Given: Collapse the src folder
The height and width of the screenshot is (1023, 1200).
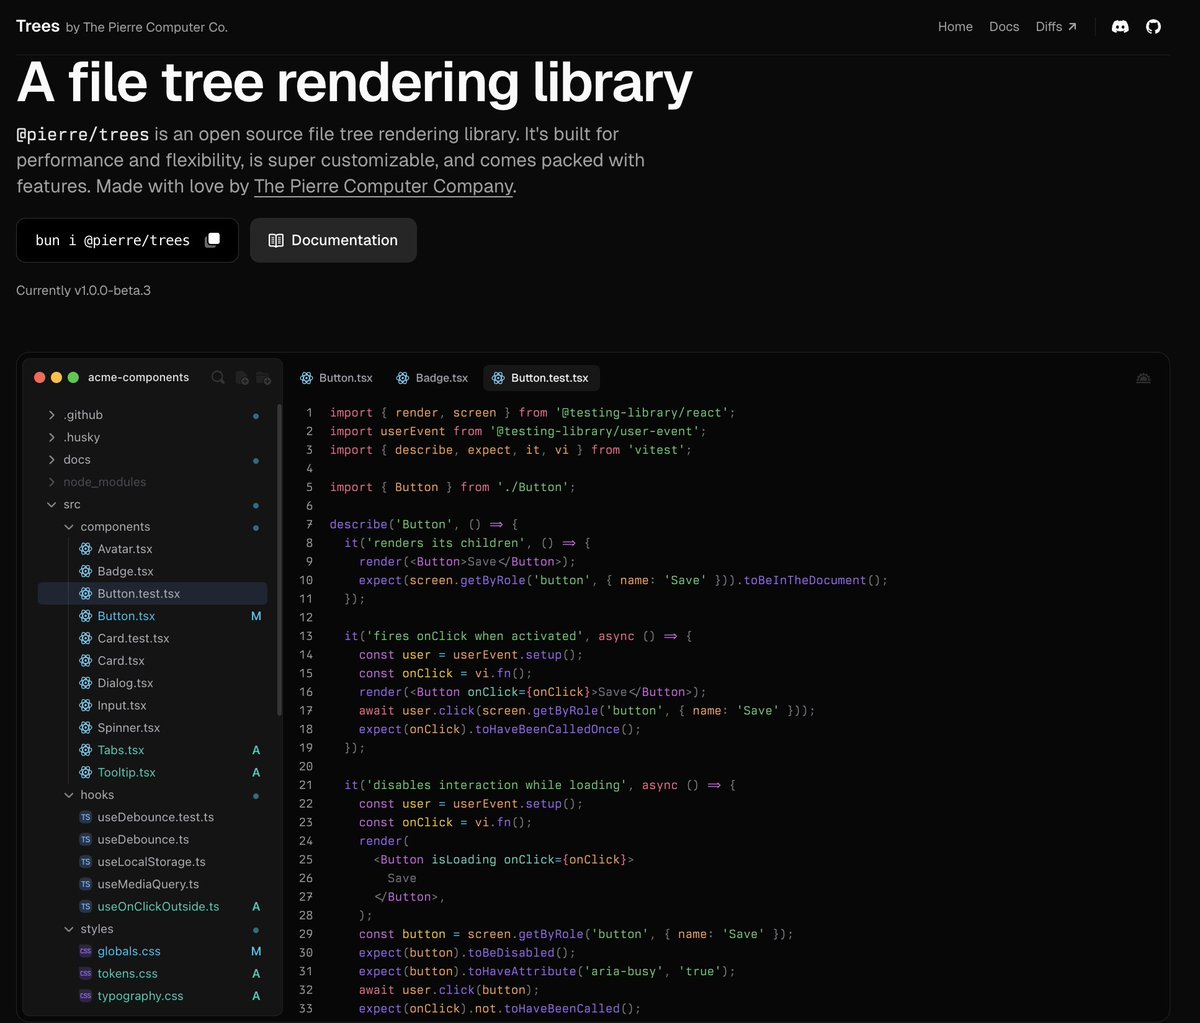Looking at the screenshot, I should tap(152, 505).
